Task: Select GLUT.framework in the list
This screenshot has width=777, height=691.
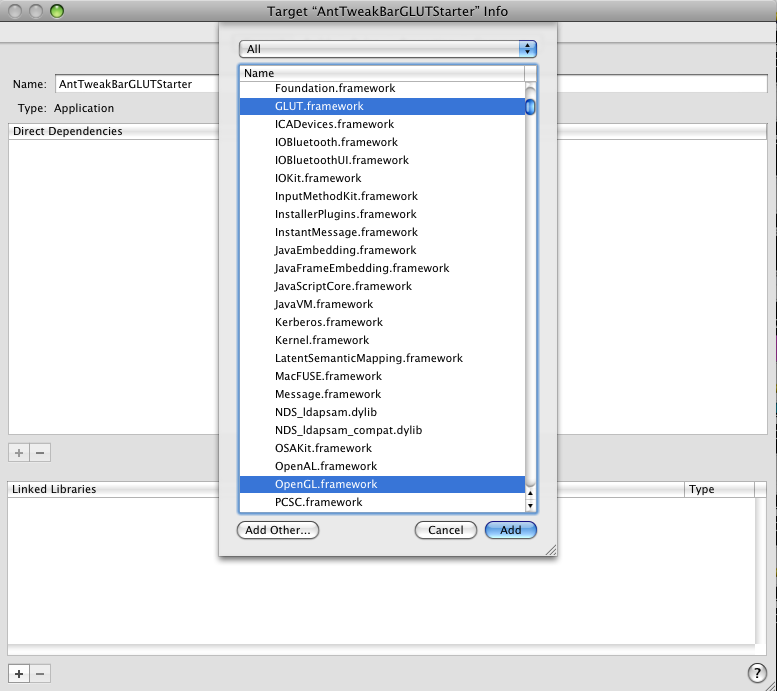Action: [x=319, y=106]
